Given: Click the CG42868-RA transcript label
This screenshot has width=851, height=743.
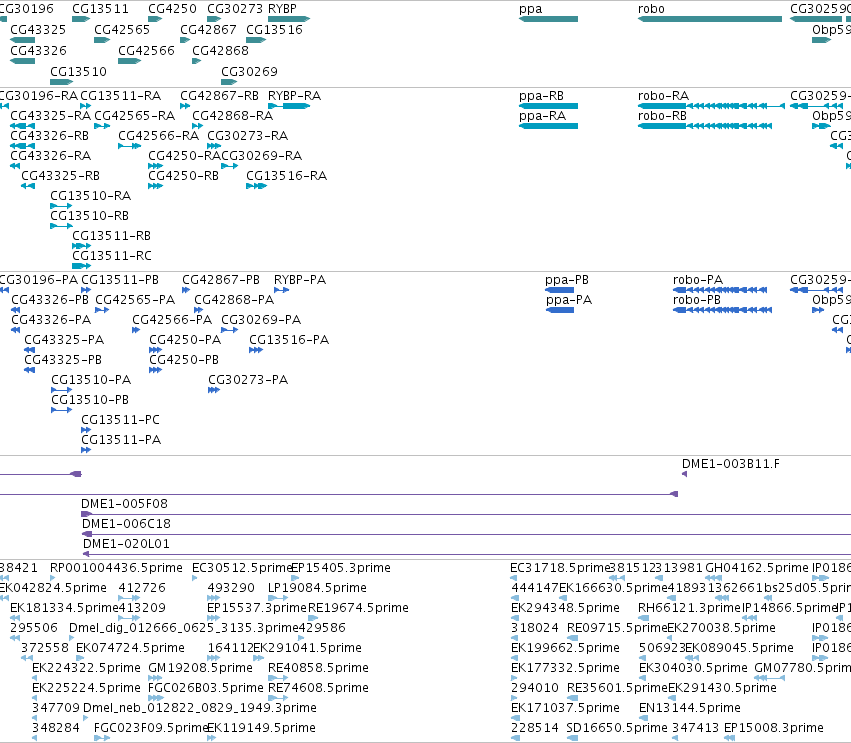Looking at the screenshot, I should pos(233,116).
